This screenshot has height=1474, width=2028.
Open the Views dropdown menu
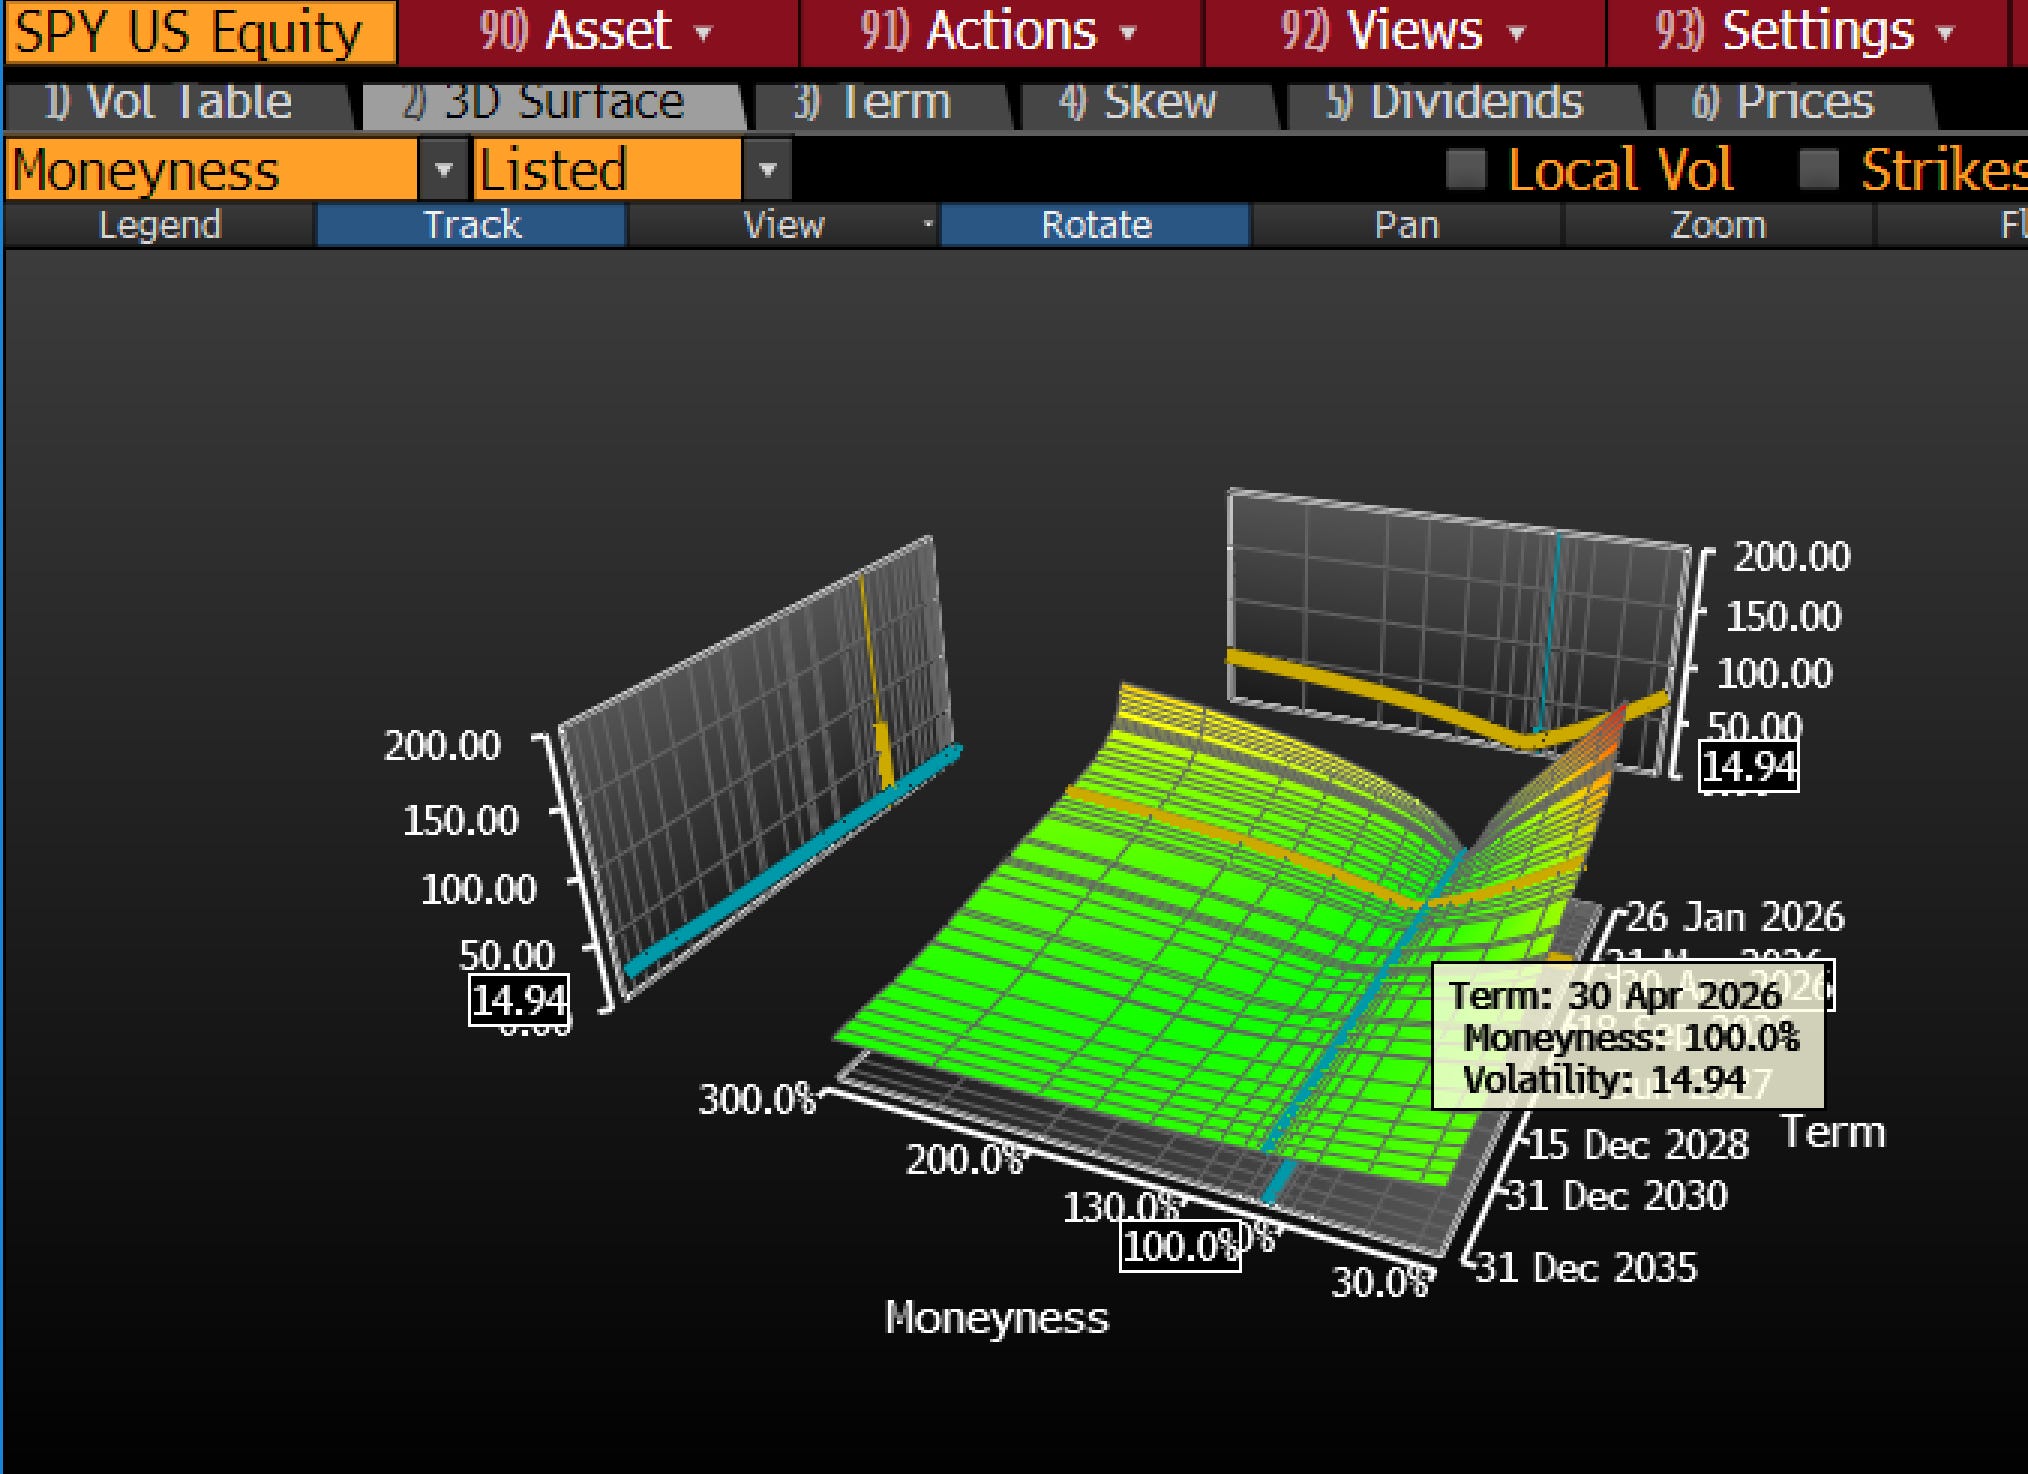pos(1403,32)
